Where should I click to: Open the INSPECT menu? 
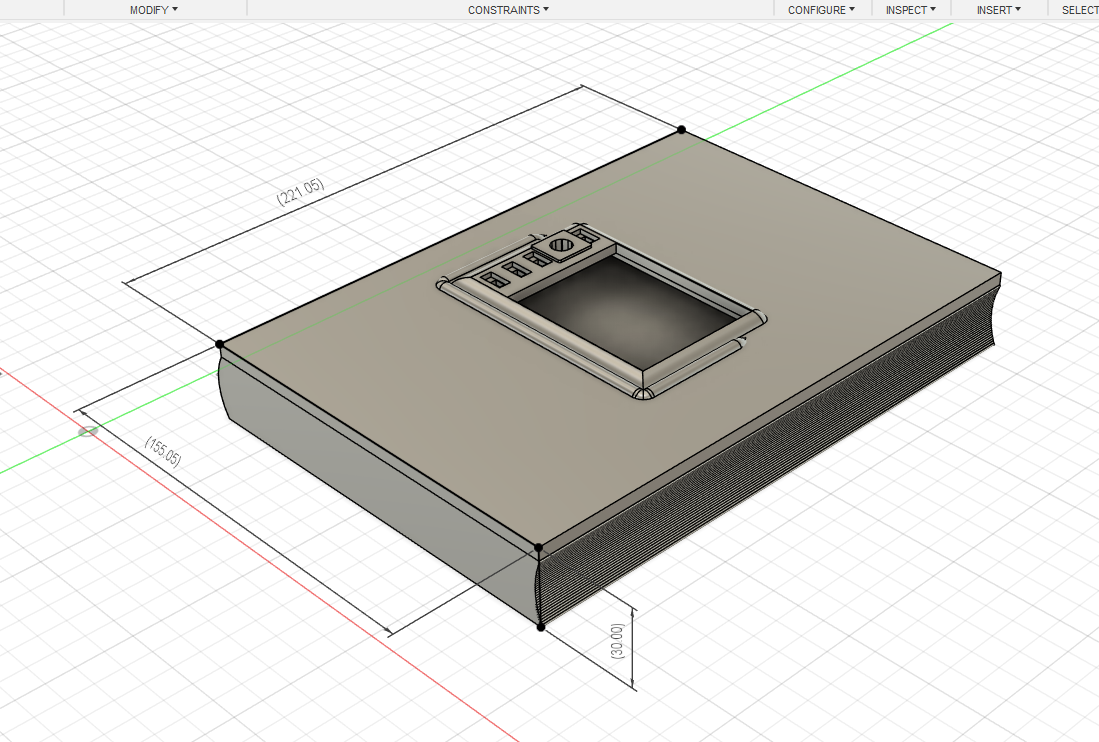[x=910, y=9]
